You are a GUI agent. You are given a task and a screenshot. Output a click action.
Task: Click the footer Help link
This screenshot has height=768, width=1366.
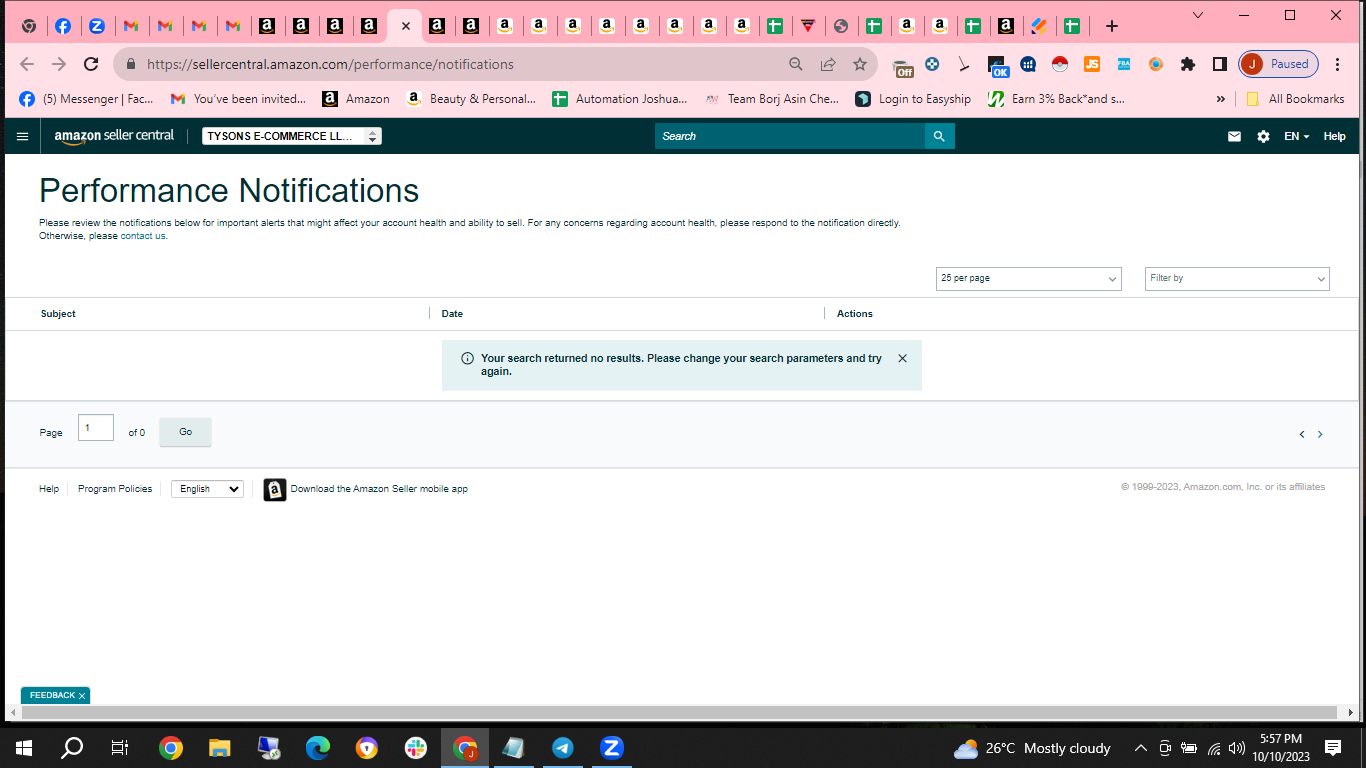[49, 489]
